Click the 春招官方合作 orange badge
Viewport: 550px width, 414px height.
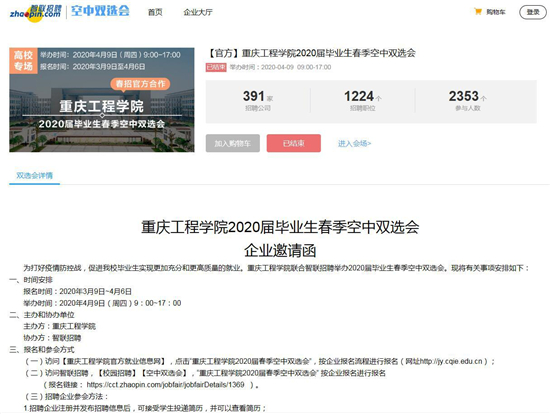click(140, 84)
